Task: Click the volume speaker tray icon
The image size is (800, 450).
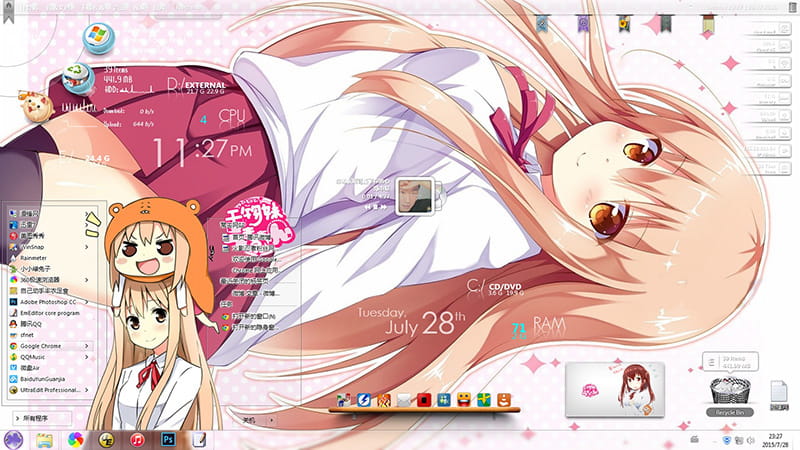Action: (x=751, y=440)
